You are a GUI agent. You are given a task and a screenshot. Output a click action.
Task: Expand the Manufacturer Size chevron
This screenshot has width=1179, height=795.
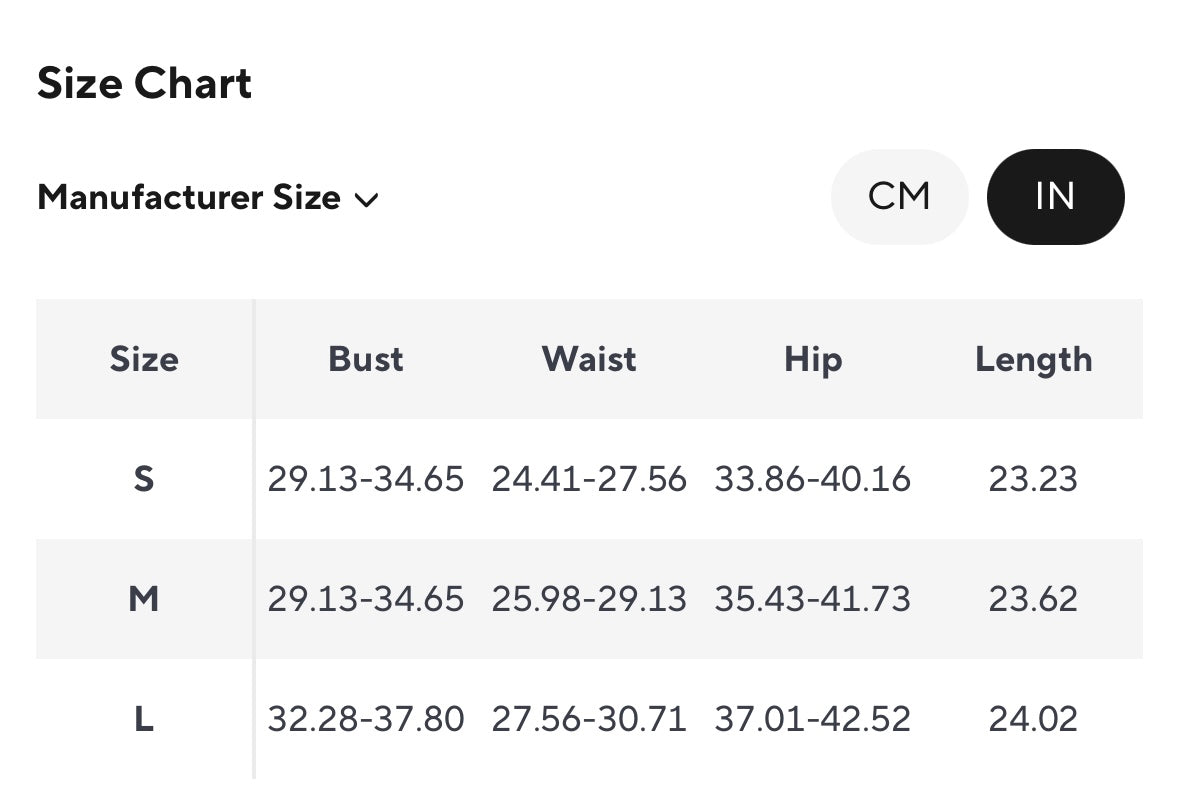pyautogui.click(x=367, y=199)
